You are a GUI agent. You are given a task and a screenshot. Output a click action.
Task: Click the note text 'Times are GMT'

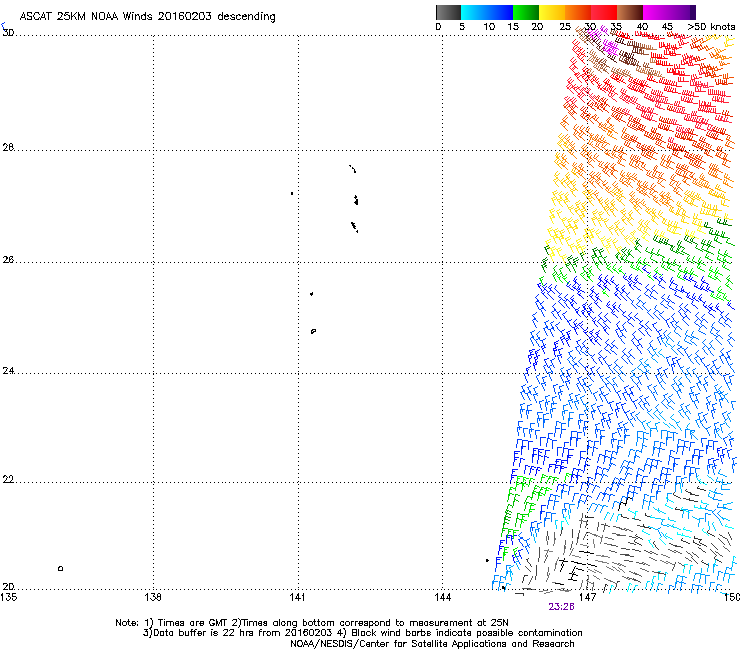pos(193,623)
